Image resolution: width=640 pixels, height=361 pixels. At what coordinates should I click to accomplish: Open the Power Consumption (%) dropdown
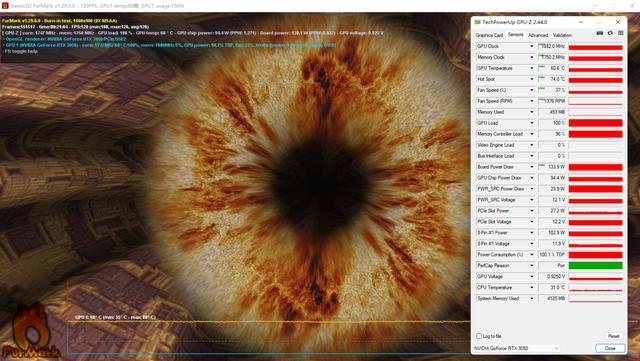click(531, 255)
